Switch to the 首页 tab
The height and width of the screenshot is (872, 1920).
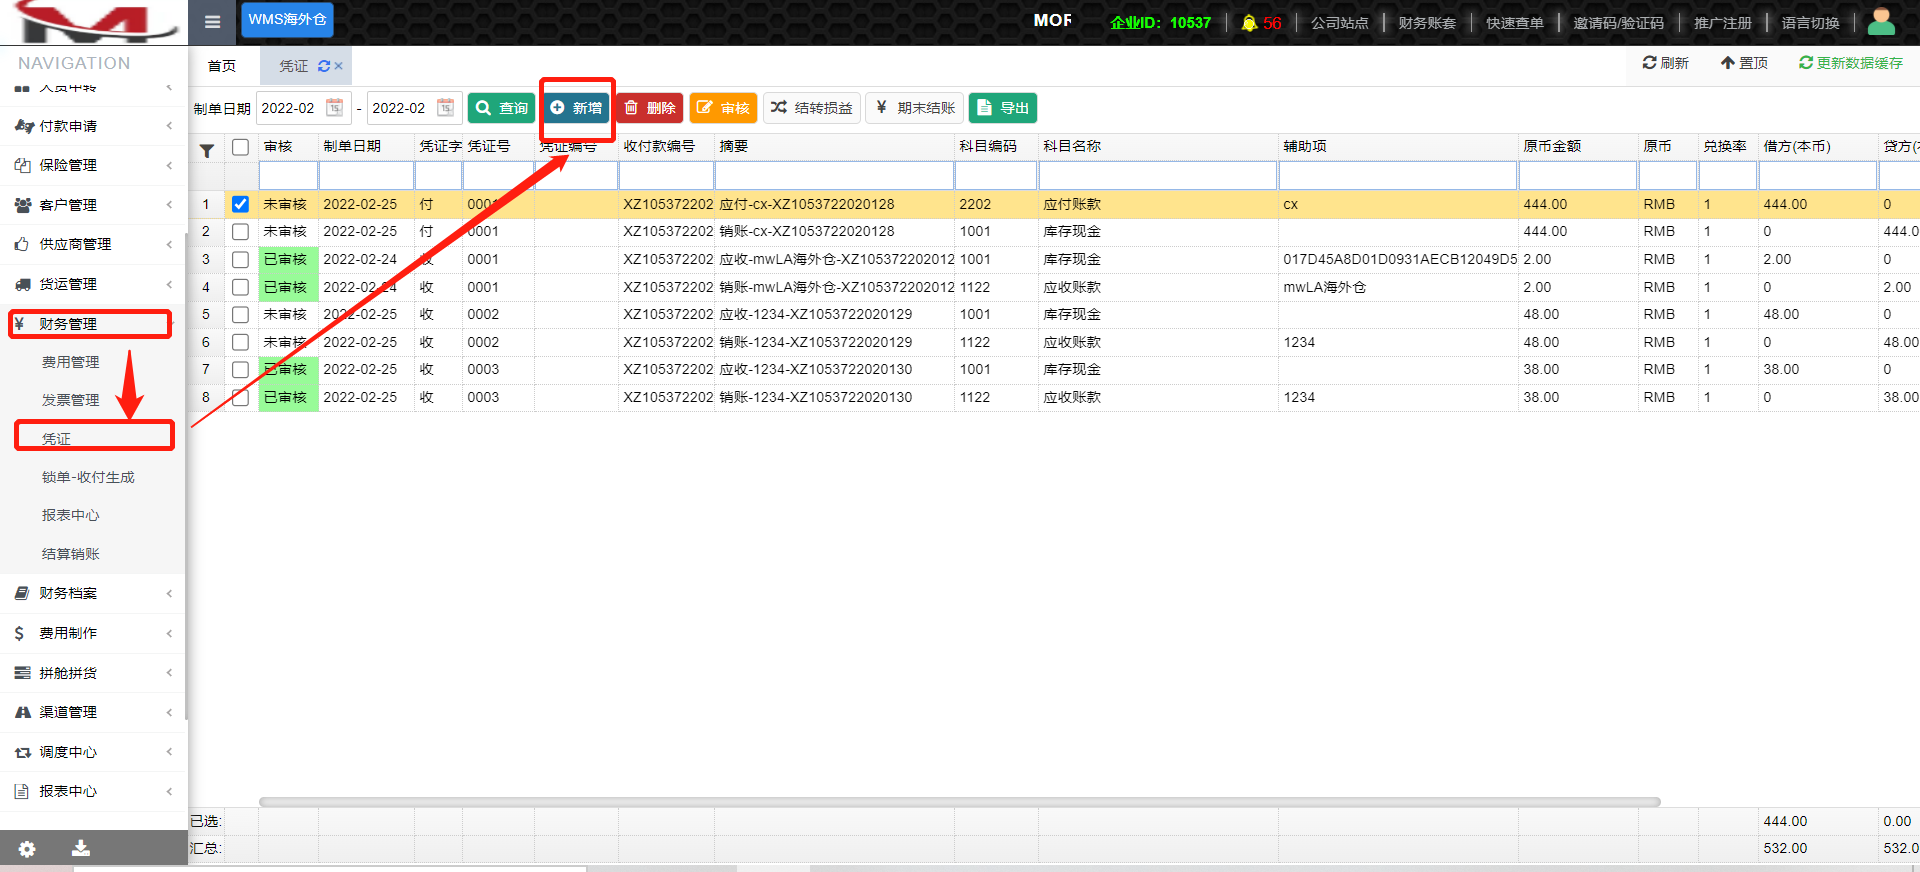click(222, 66)
